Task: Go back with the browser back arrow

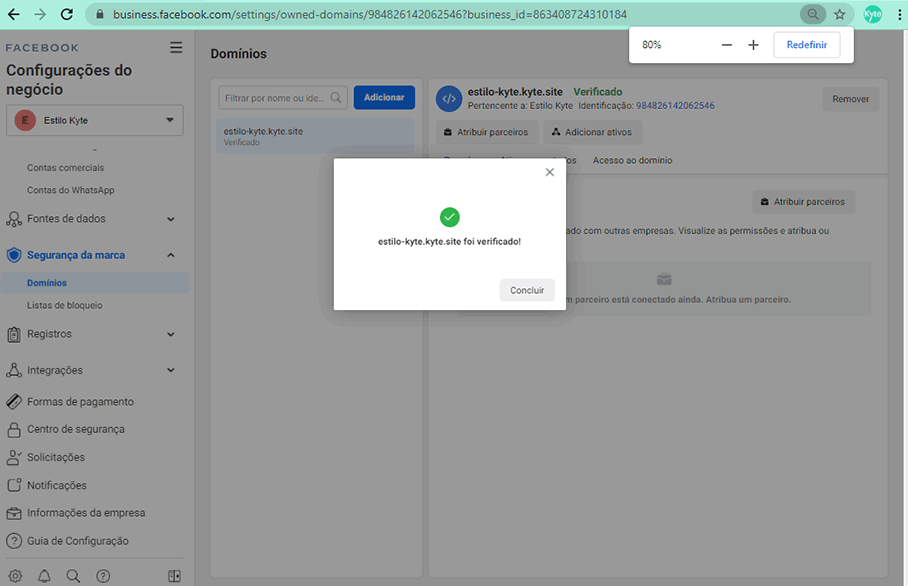Action: 14,14
